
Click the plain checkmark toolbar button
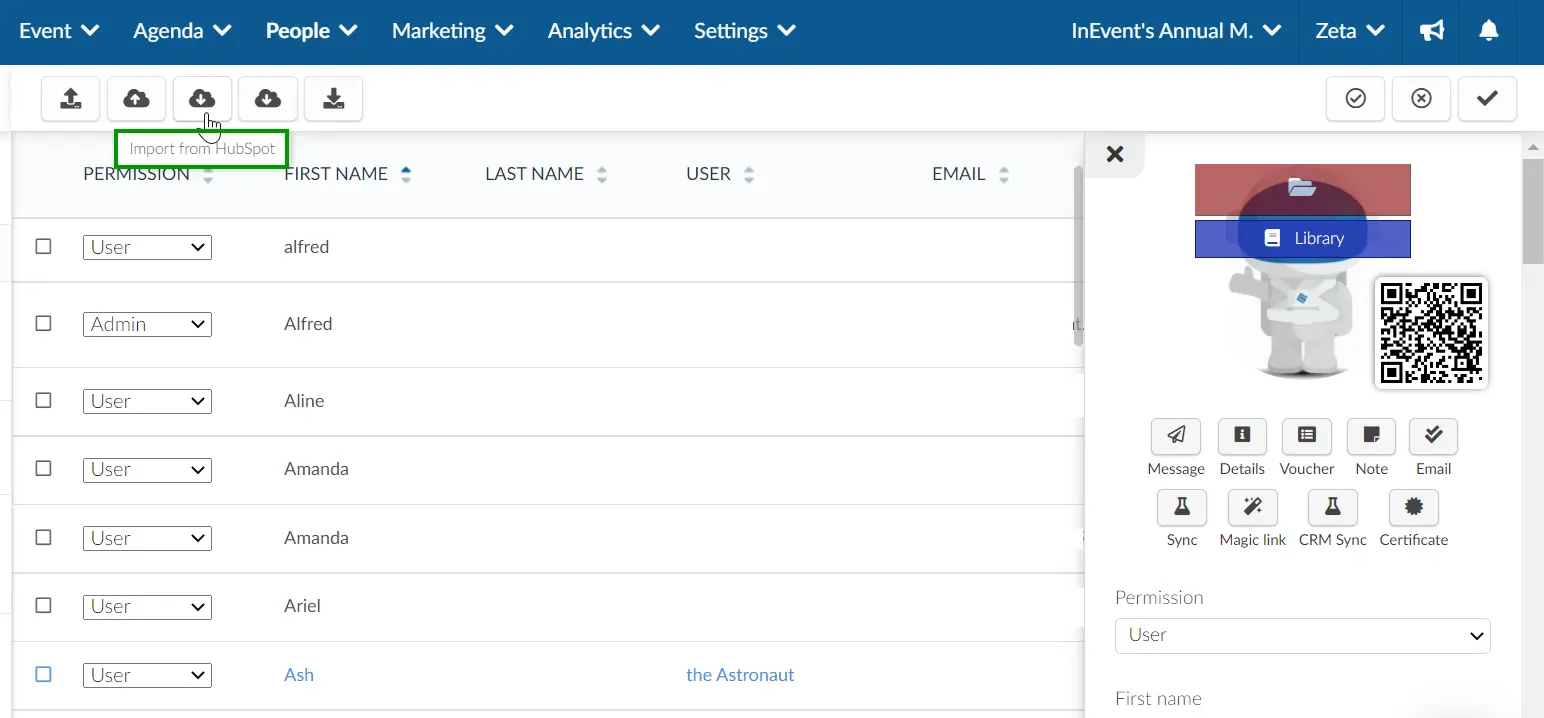point(1487,99)
